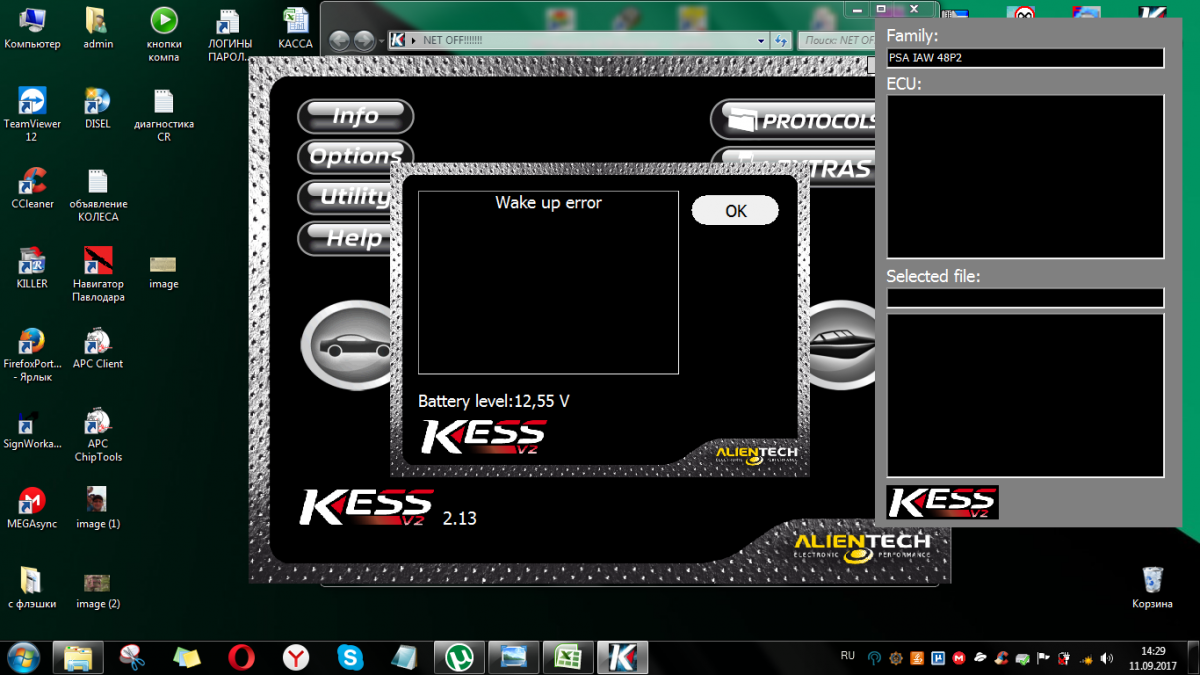Open Skype from the taskbar
Image resolution: width=1200 pixels, height=675 pixels.
point(350,657)
